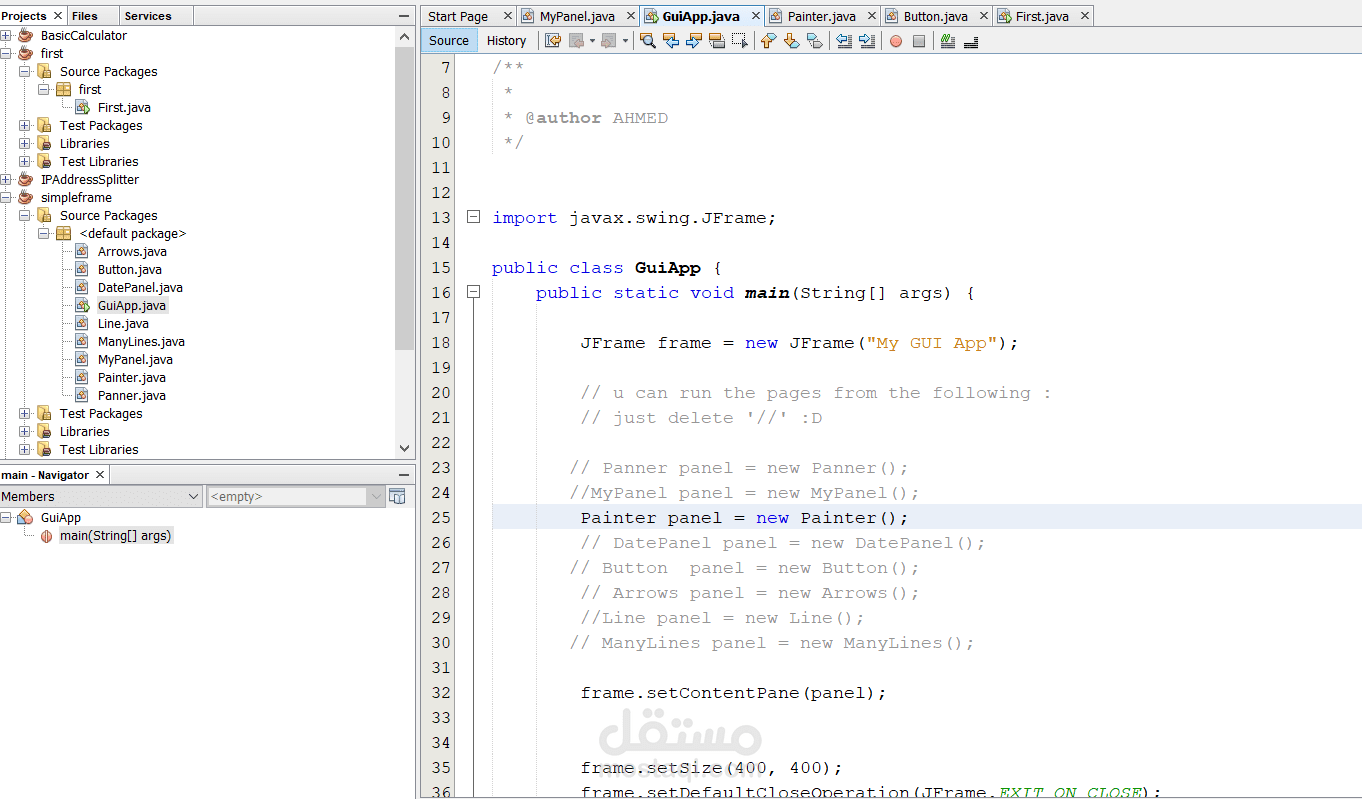Switch editor to Source view
Viewport: 1362px width, 799px height.
[x=449, y=40]
